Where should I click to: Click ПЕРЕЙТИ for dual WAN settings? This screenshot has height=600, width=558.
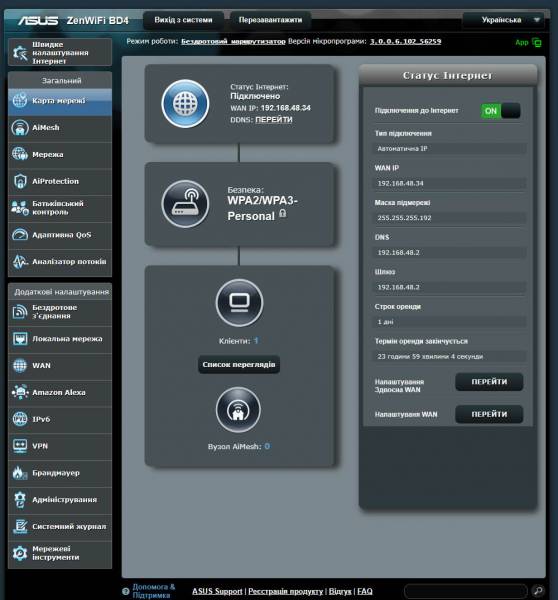(x=489, y=382)
